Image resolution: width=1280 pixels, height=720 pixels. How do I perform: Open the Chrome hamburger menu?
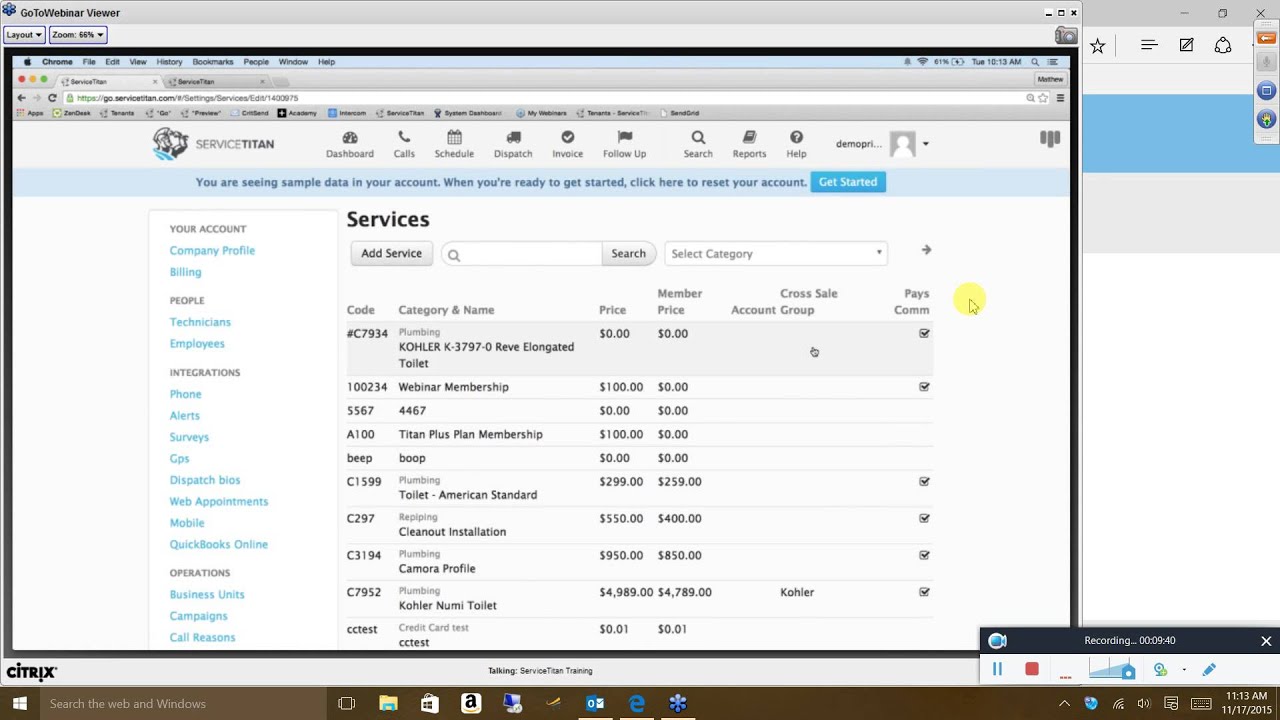tap(1060, 98)
